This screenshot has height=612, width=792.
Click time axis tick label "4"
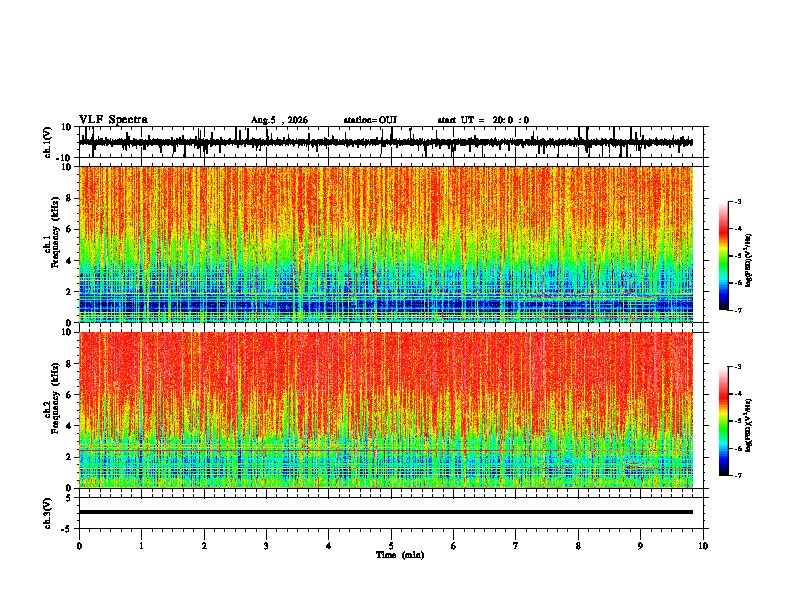pos(329,546)
